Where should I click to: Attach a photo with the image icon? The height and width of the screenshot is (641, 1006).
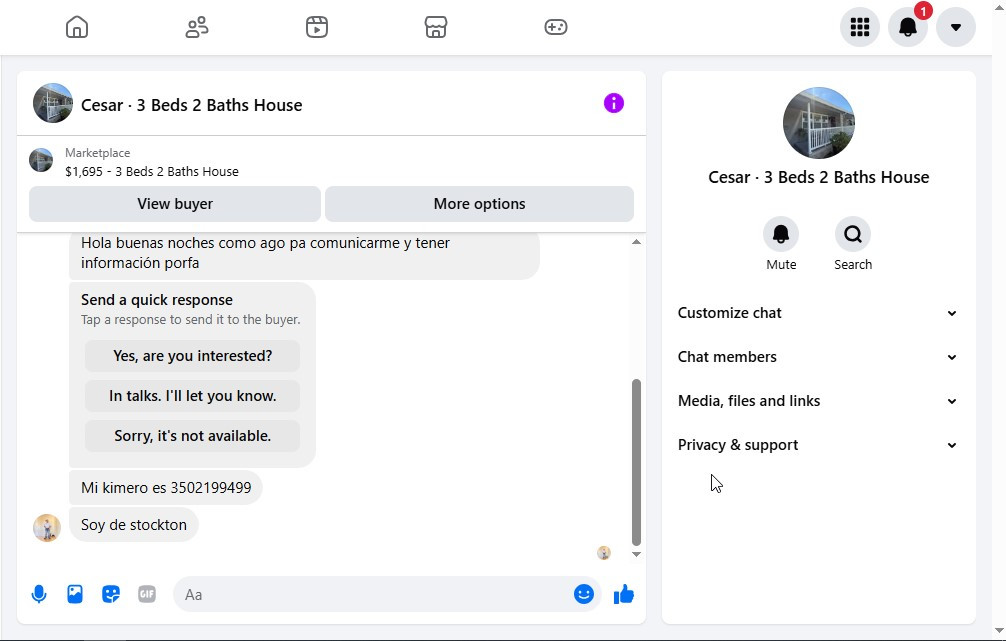tap(75, 594)
